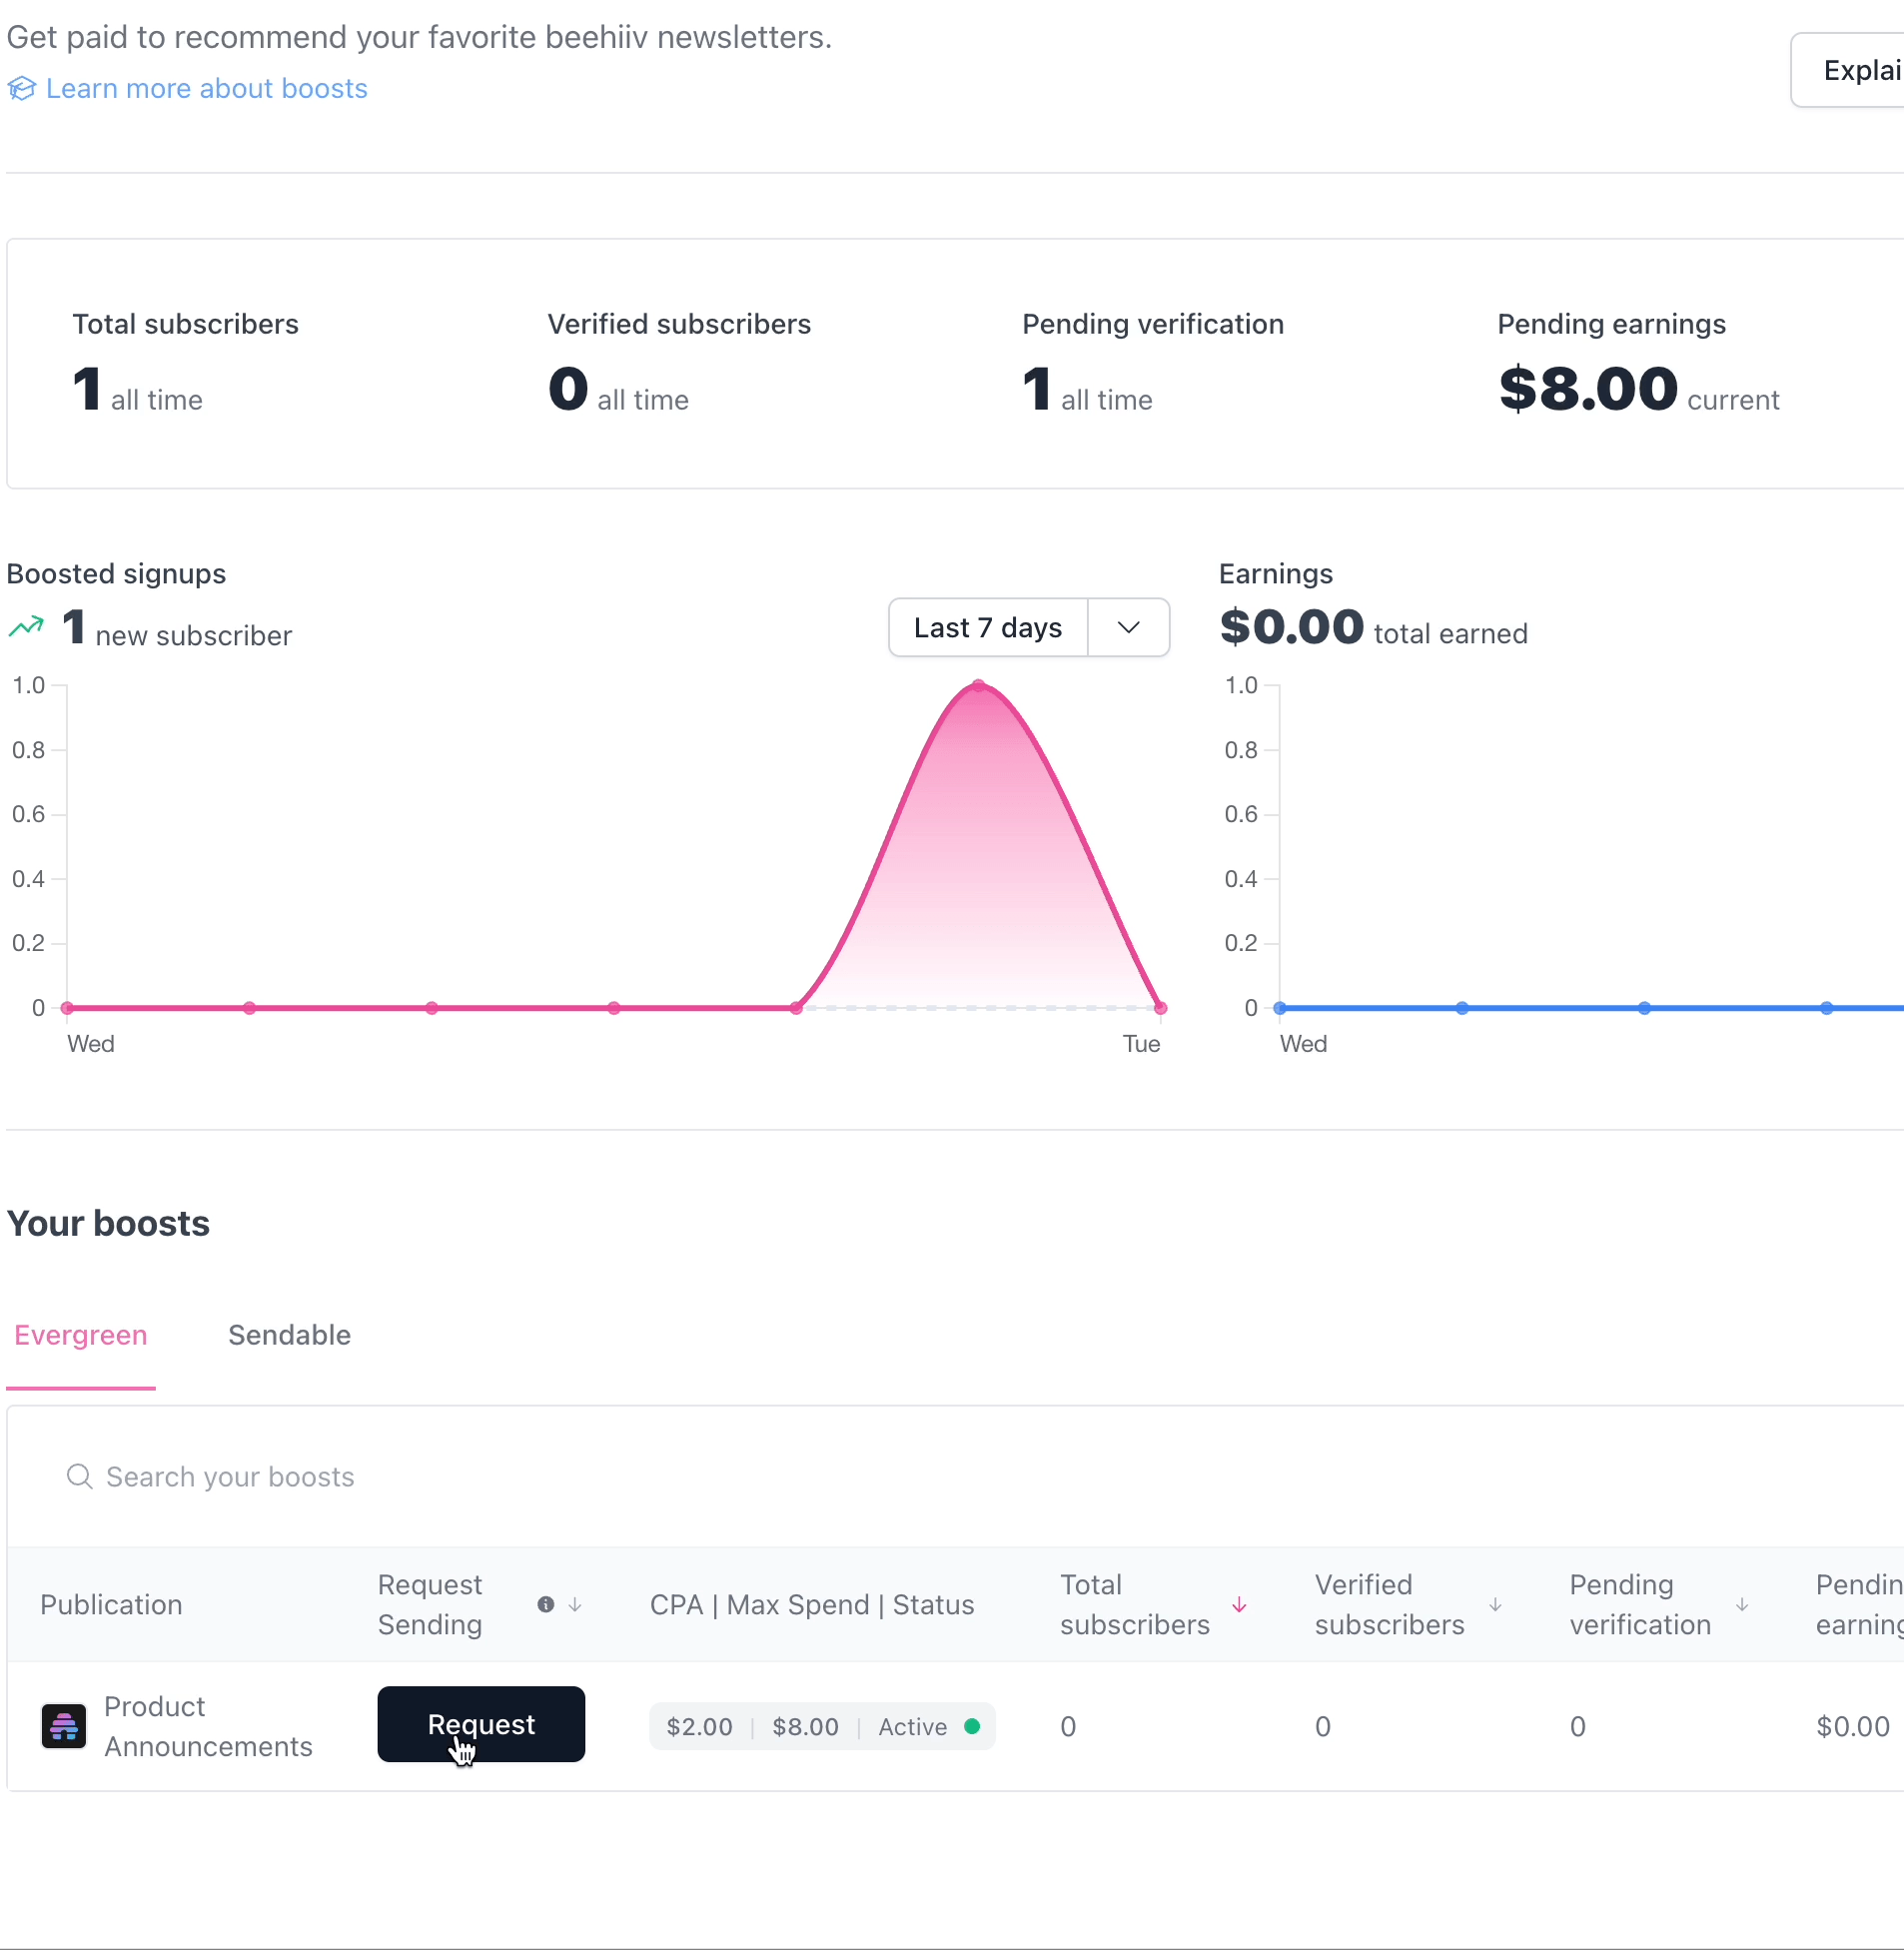The width and height of the screenshot is (1904, 1950).
Task: Sort by Verified subscribers arrow
Action: [1495, 1605]
